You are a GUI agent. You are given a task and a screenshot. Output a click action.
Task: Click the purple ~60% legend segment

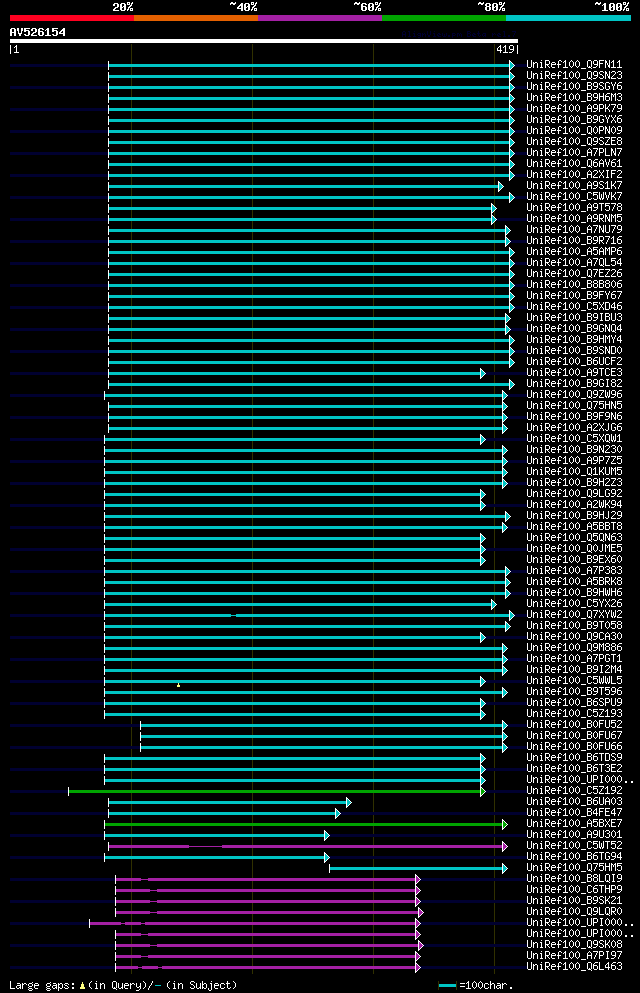click(x=320, y=18)
